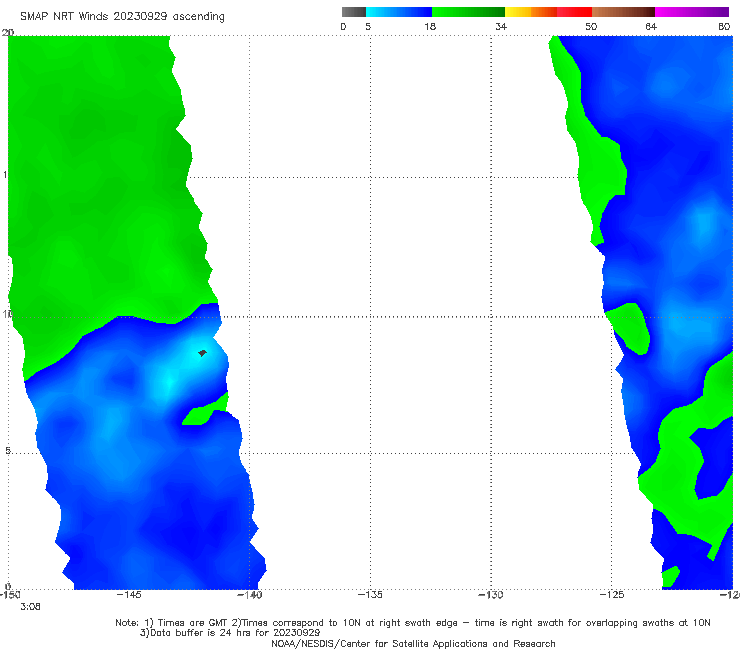Click the latitude label '5' on the left axis

point(8,451)
